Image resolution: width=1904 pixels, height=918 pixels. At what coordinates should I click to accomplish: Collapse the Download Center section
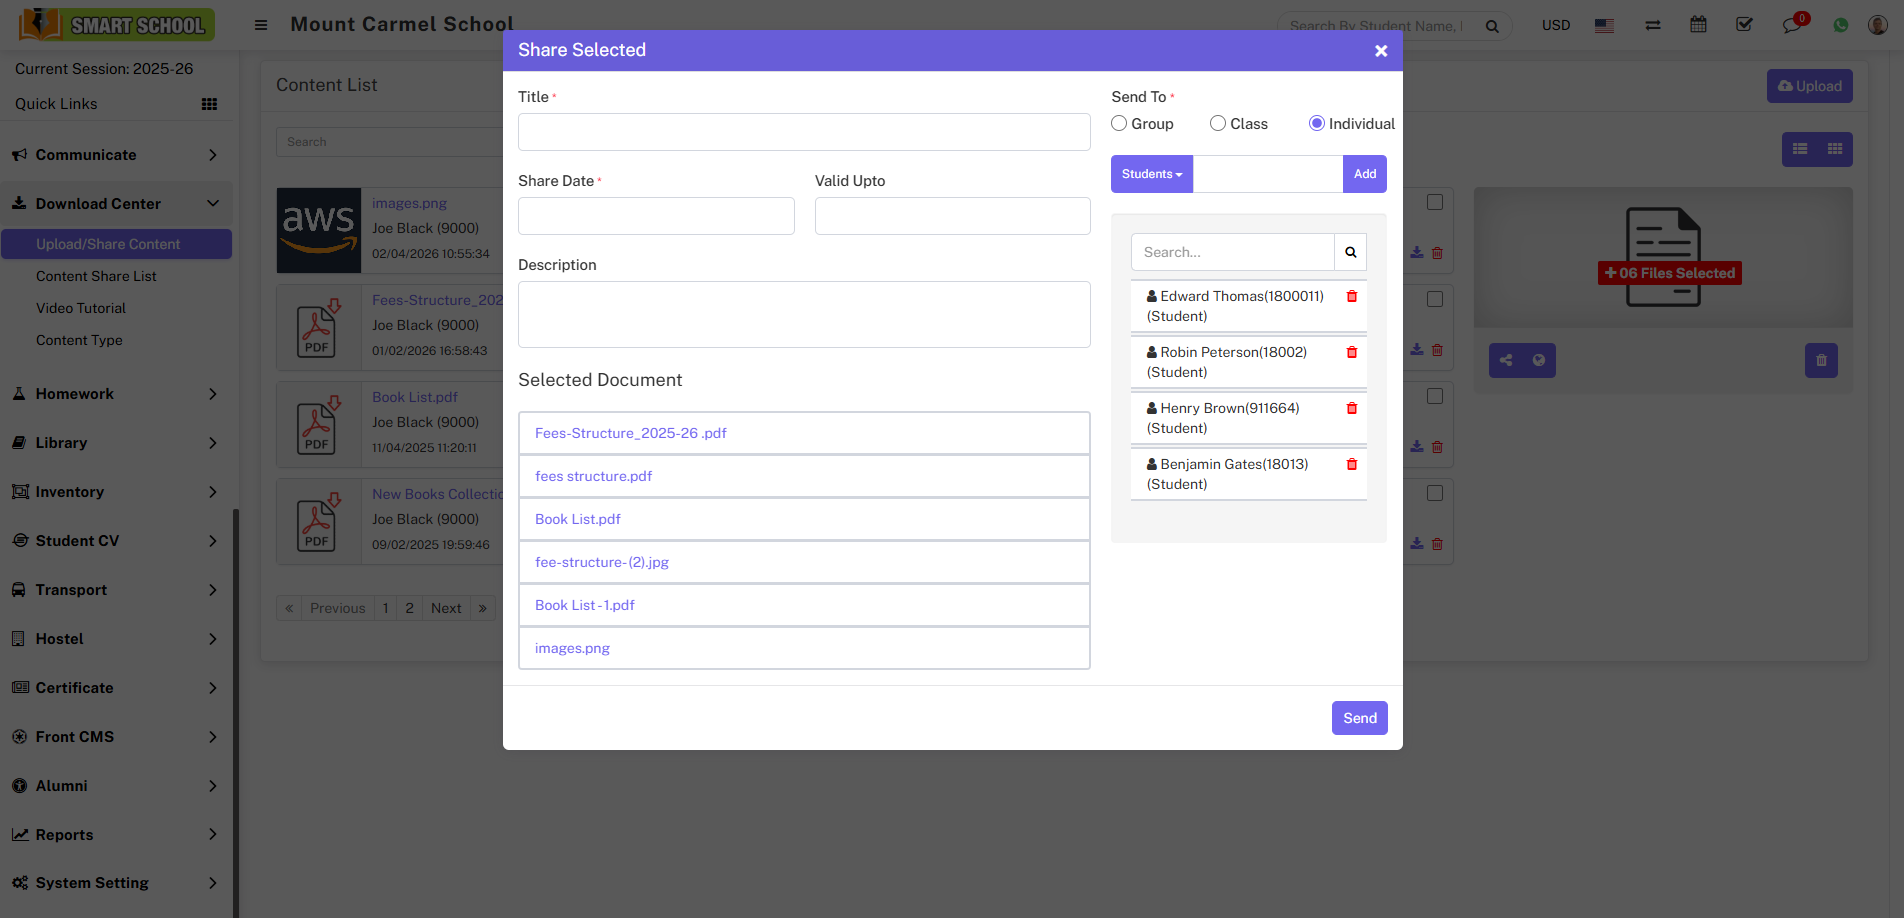click(116, 204)
